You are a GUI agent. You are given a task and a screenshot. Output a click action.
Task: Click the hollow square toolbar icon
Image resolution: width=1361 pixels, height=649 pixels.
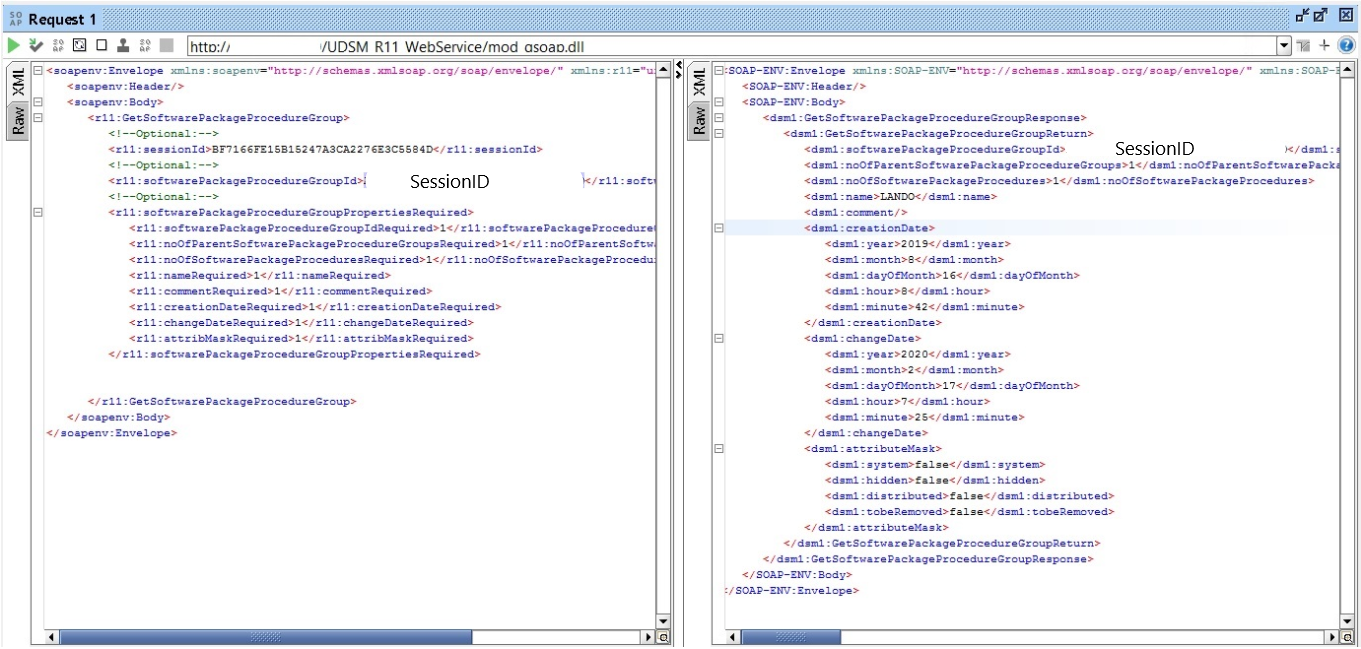pyautogui.click(x=101, y=46)
